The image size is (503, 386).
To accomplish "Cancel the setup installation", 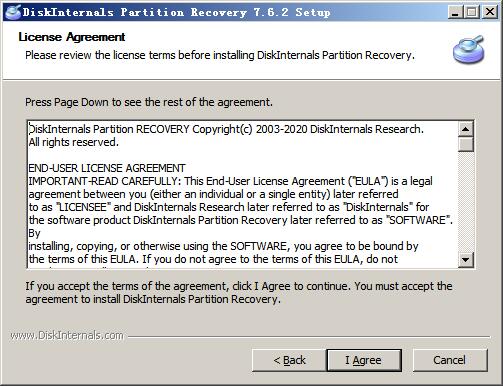I will (x=450, y=360).
